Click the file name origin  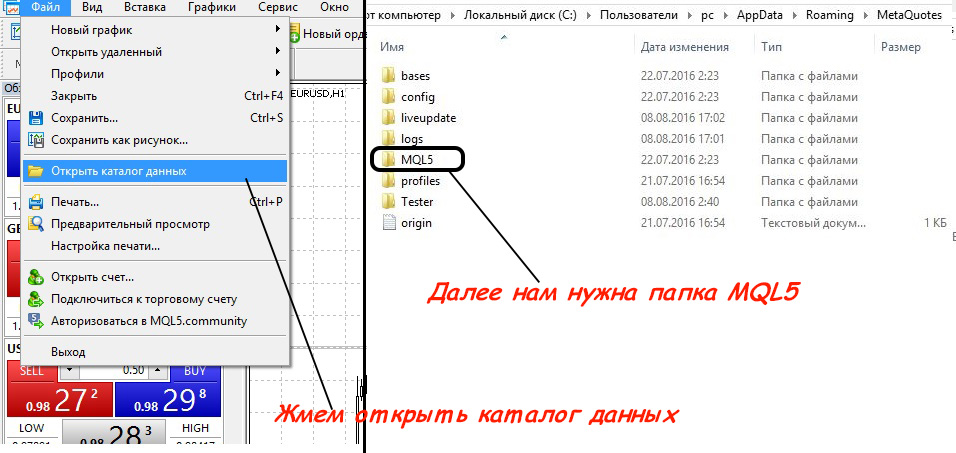pos(416,223)
